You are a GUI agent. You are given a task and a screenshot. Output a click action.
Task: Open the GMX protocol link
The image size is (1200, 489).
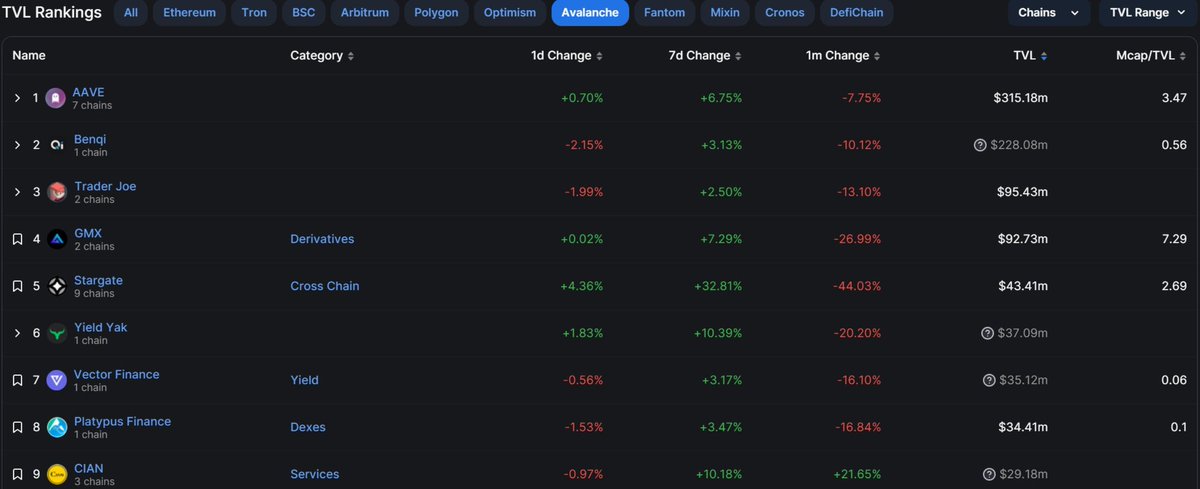tap(88, 233)
